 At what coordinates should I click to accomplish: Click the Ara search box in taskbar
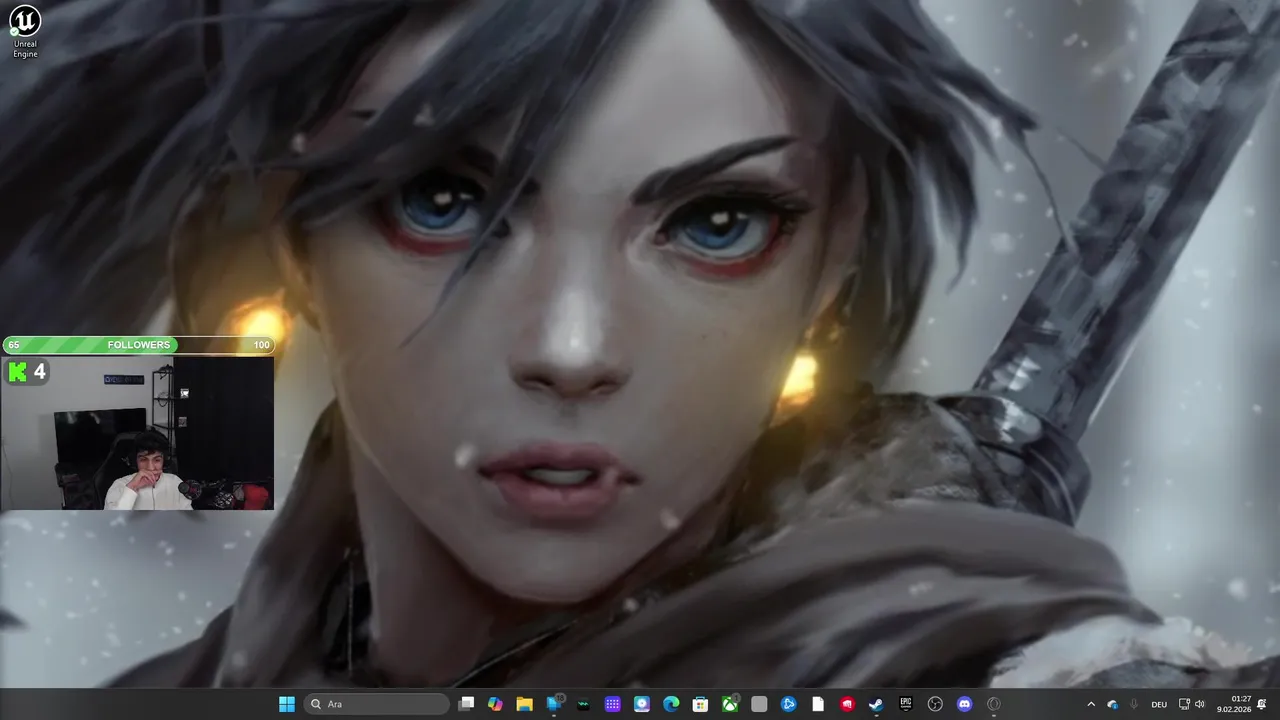(x=377, y=704)
